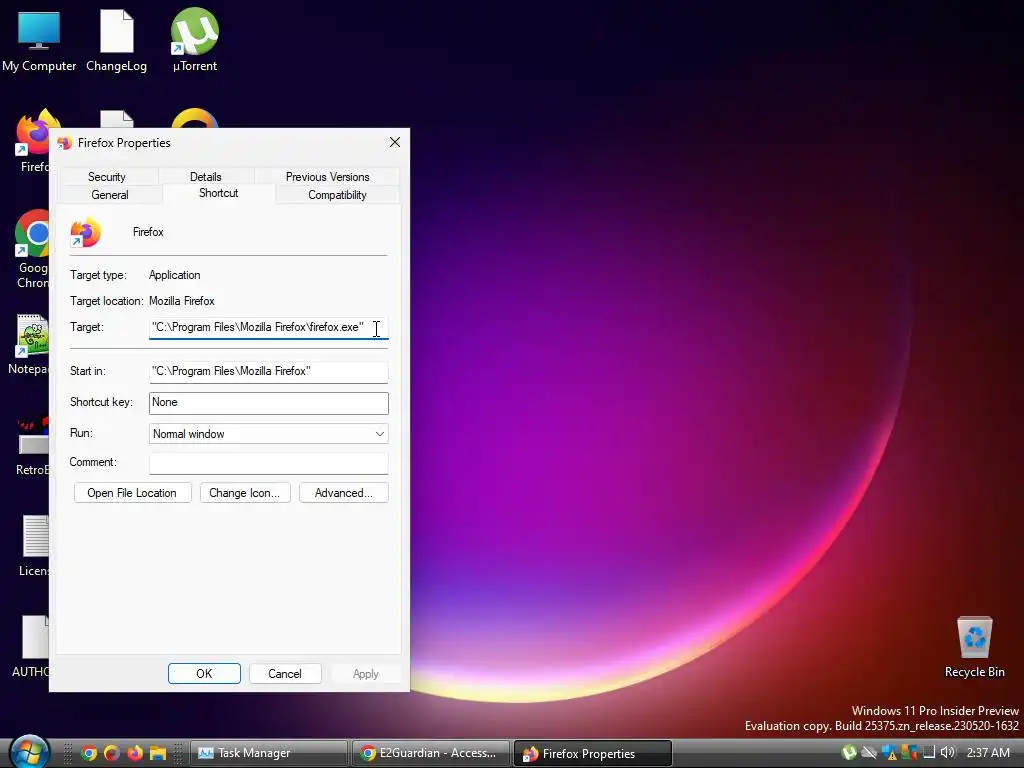Select the License file desktop icon
The height and width of the screenshot is (768, 1024).
point(34,545)
